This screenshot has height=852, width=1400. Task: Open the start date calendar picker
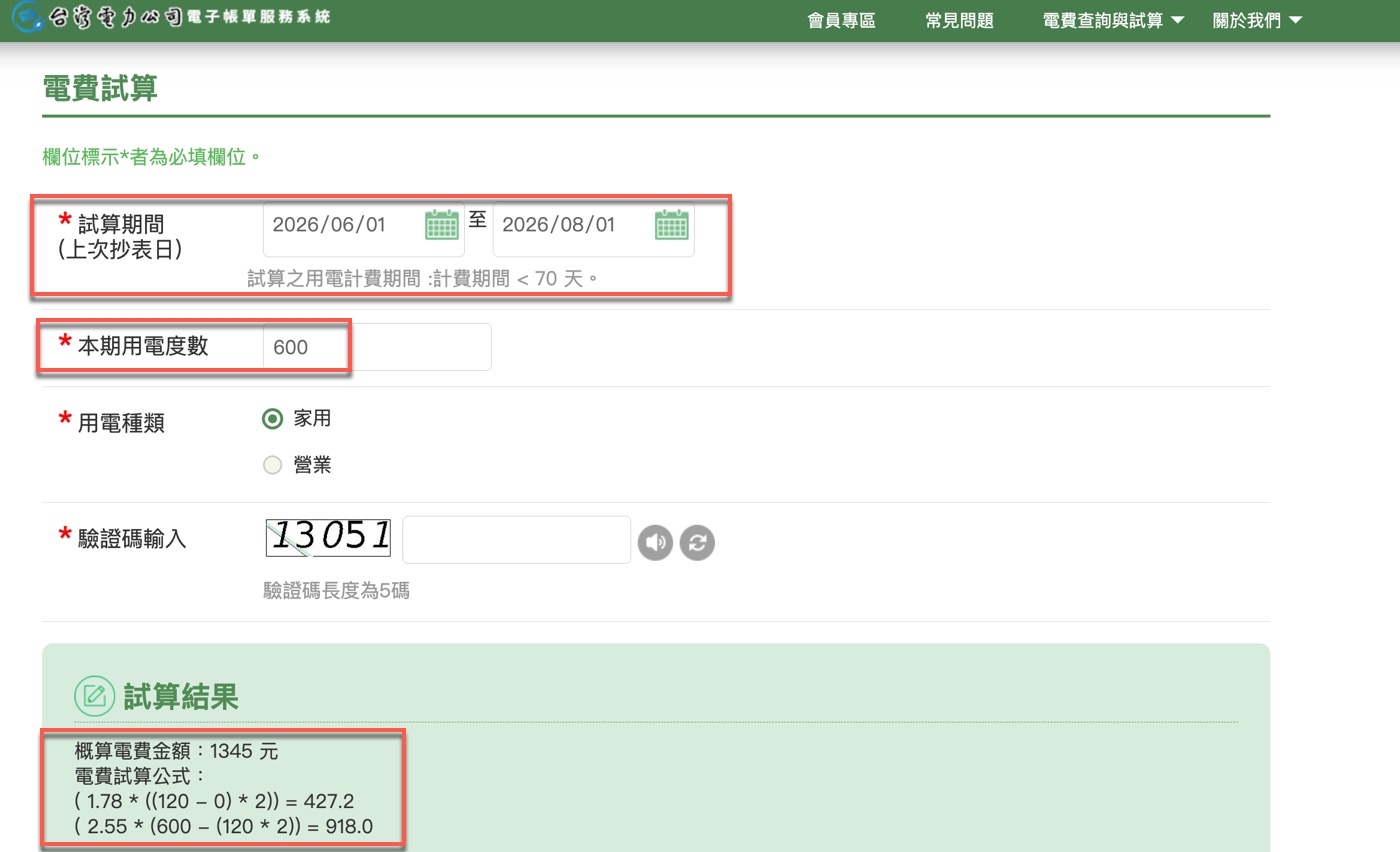[440, 225]
